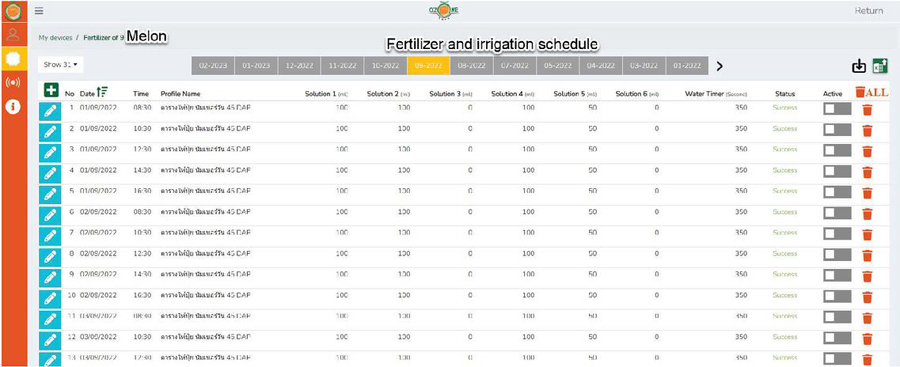Edit row 8 with the pencil icon

pos(50,256)
